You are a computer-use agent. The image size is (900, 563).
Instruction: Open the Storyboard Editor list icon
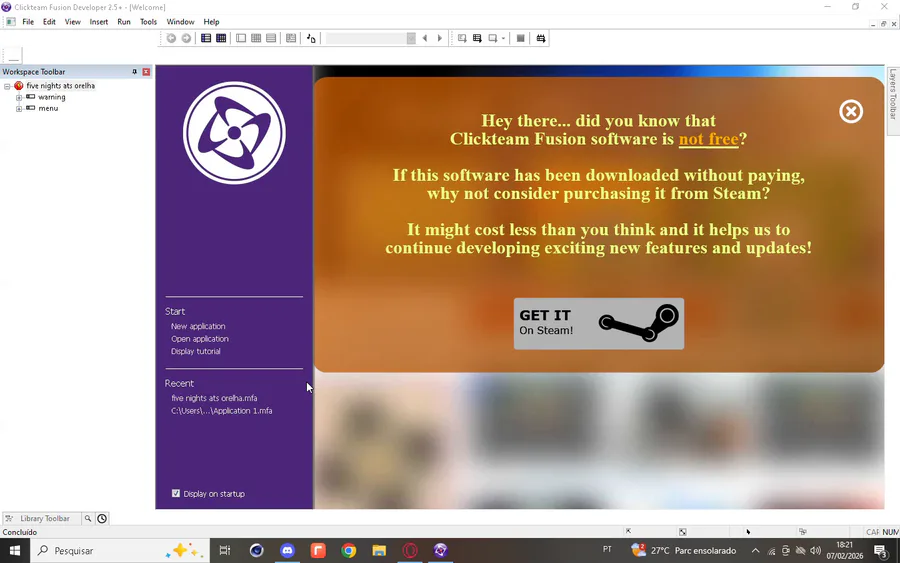tap(205, 38)
